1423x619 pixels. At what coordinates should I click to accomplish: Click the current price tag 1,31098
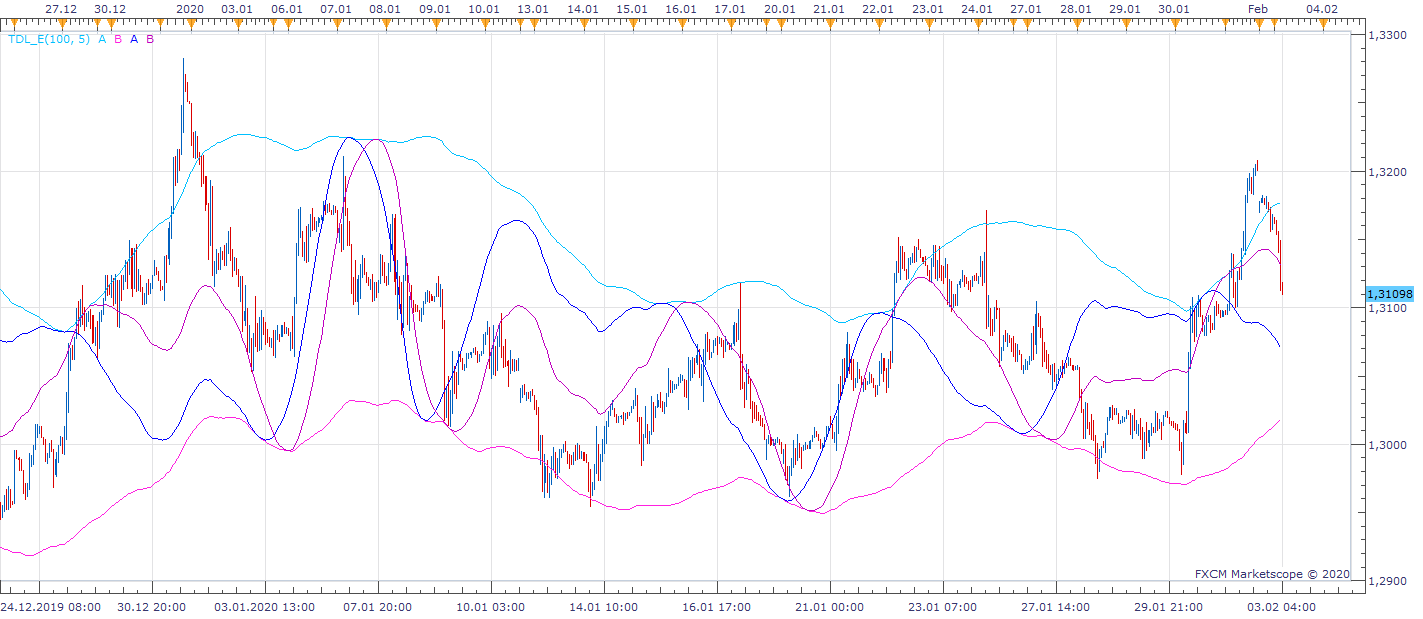pos(1388,294)
